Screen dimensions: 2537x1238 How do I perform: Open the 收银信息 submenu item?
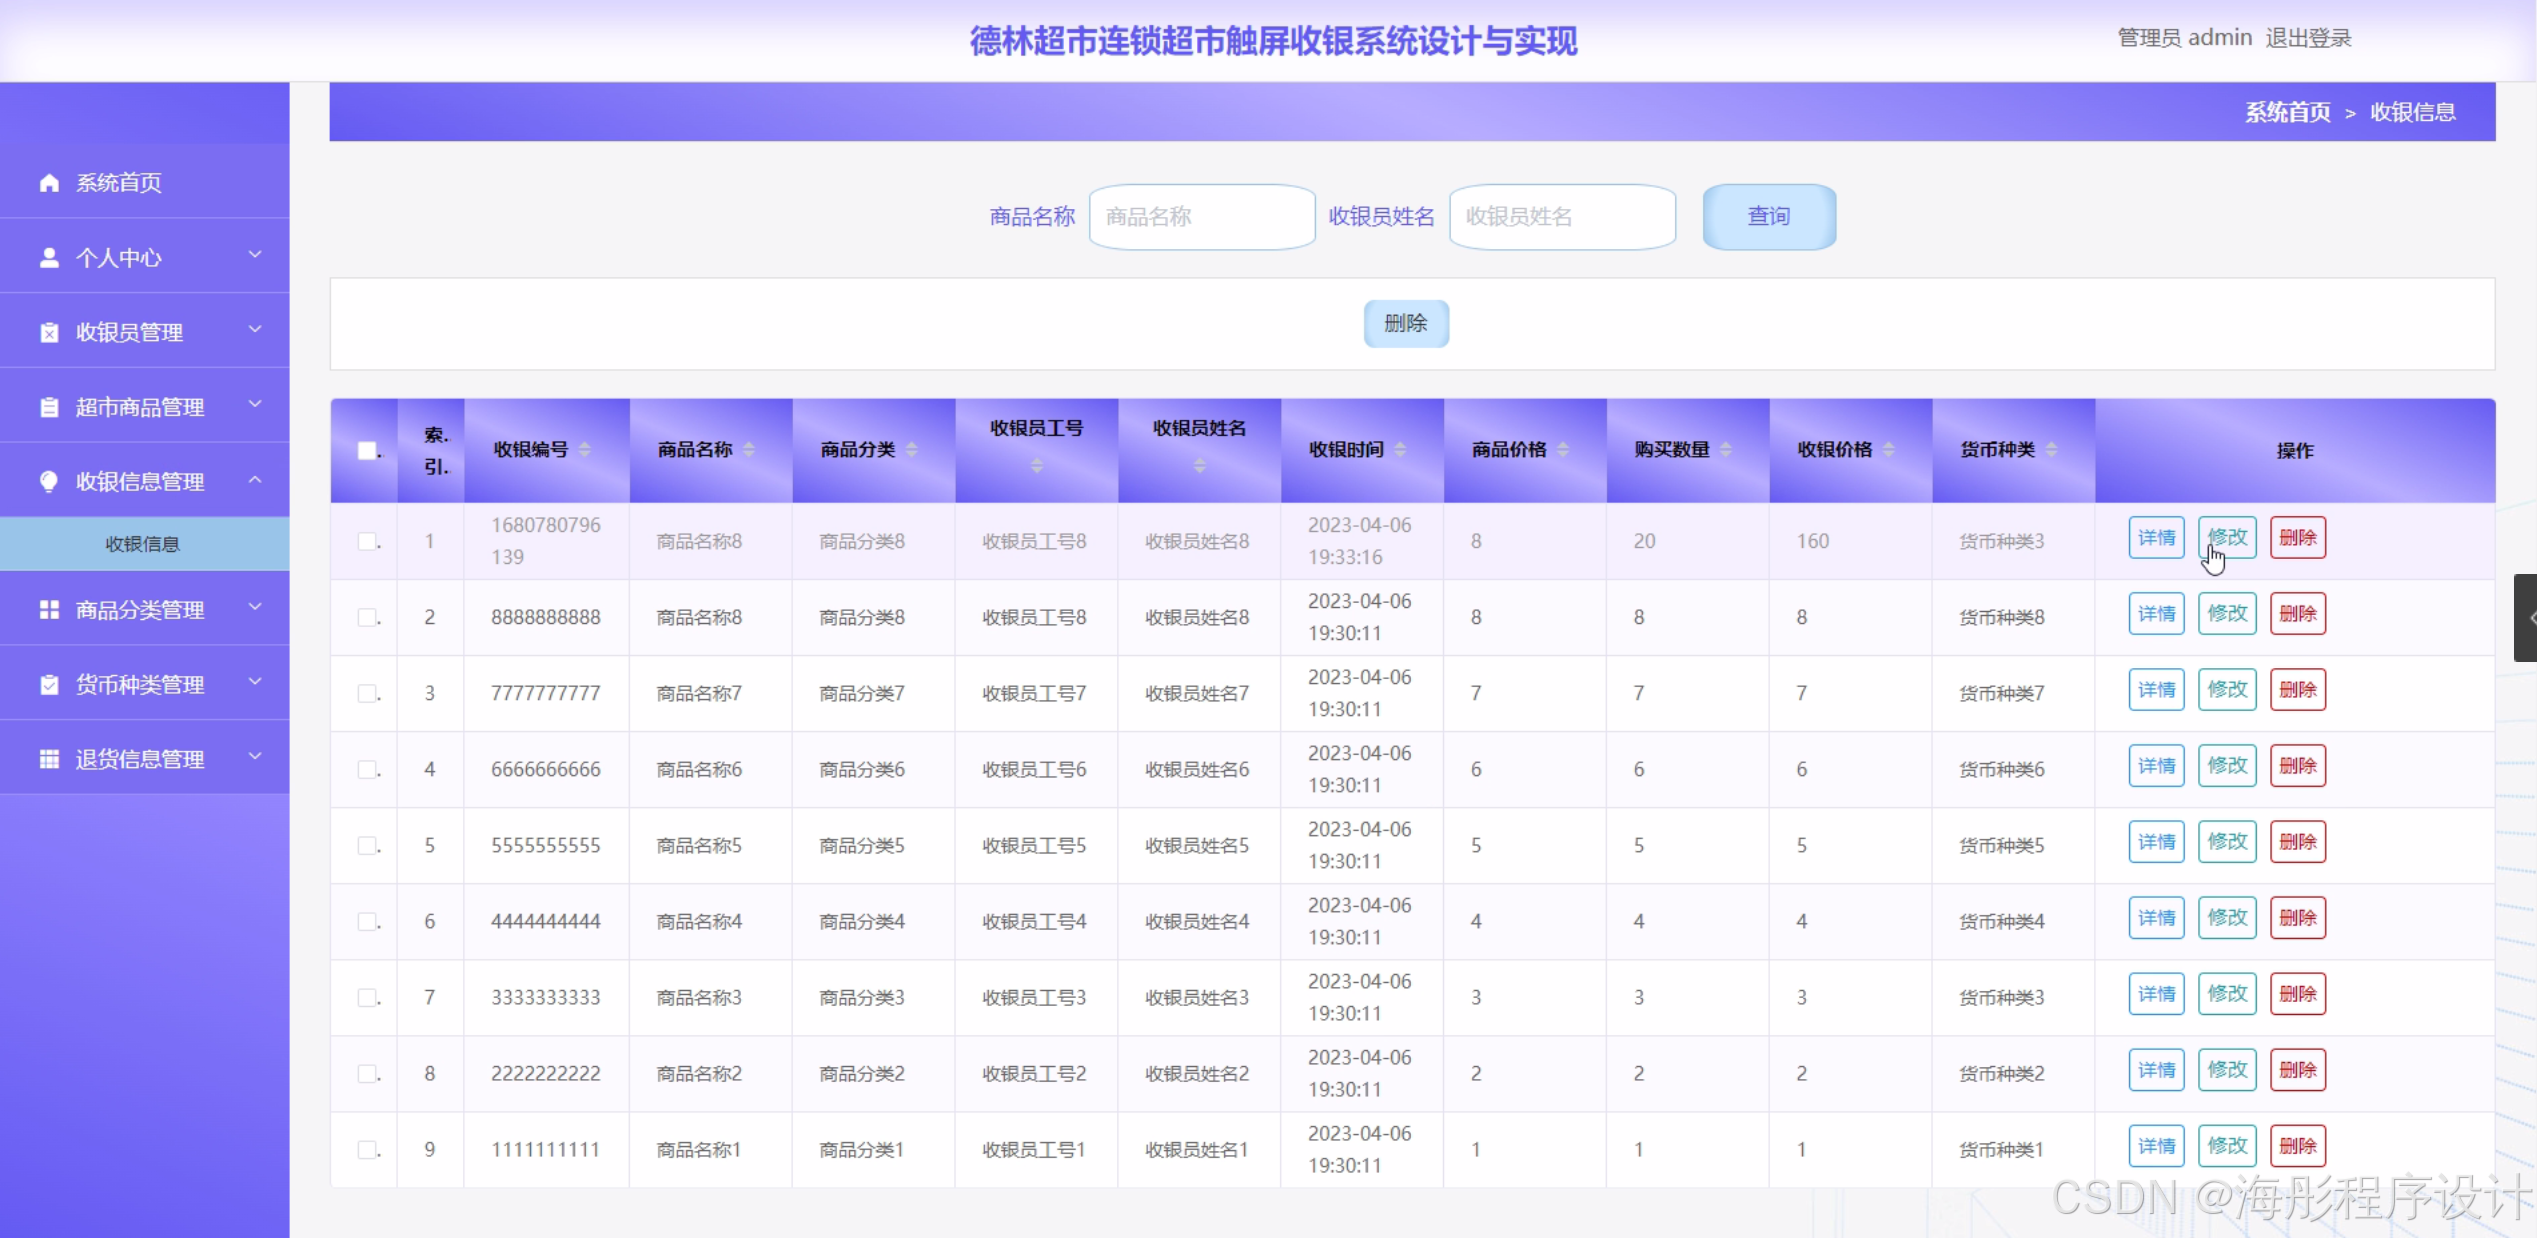click(x=143, y=544)
